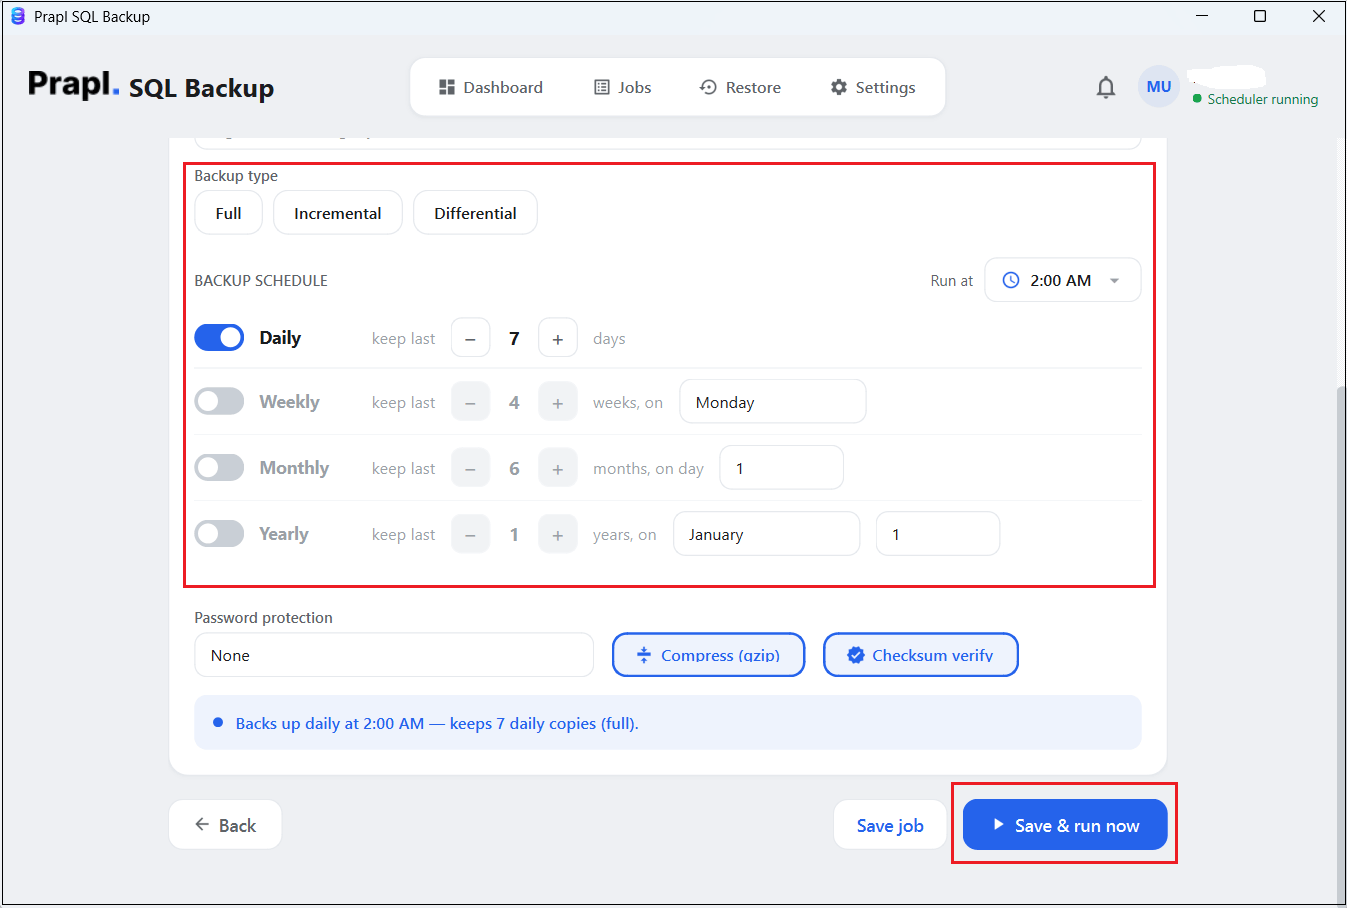The image size is (1347, 908).
Task: Maximize the Prapl SQL Backup window
Action: point(1260,16)
